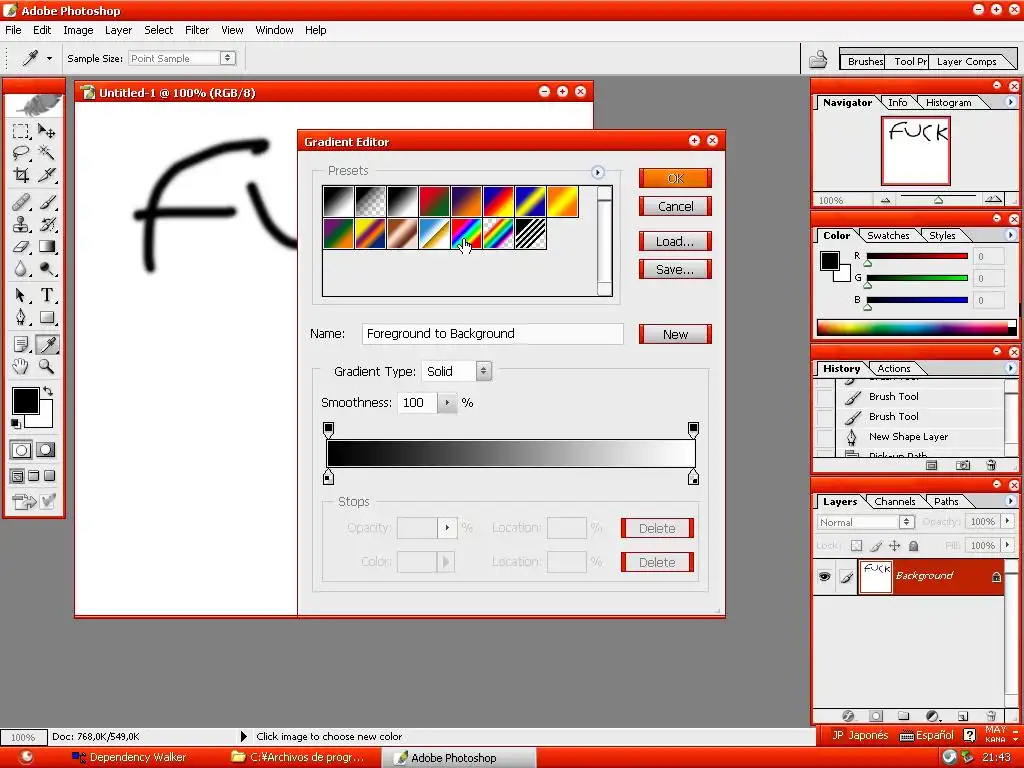
Task: Select the Notes tool
Action: point(21,344)
